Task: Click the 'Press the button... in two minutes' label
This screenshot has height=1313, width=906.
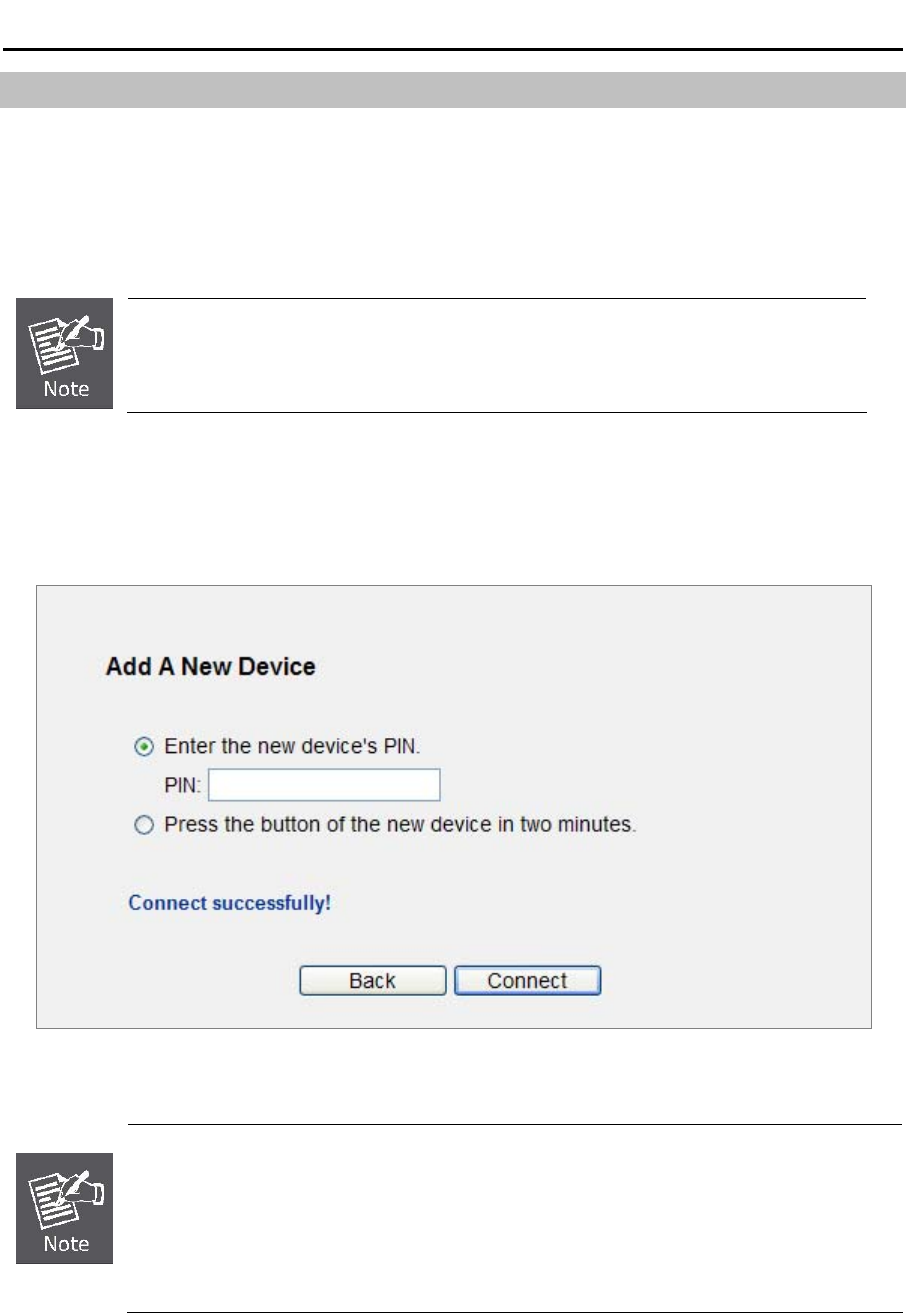Action: [400, 826]
